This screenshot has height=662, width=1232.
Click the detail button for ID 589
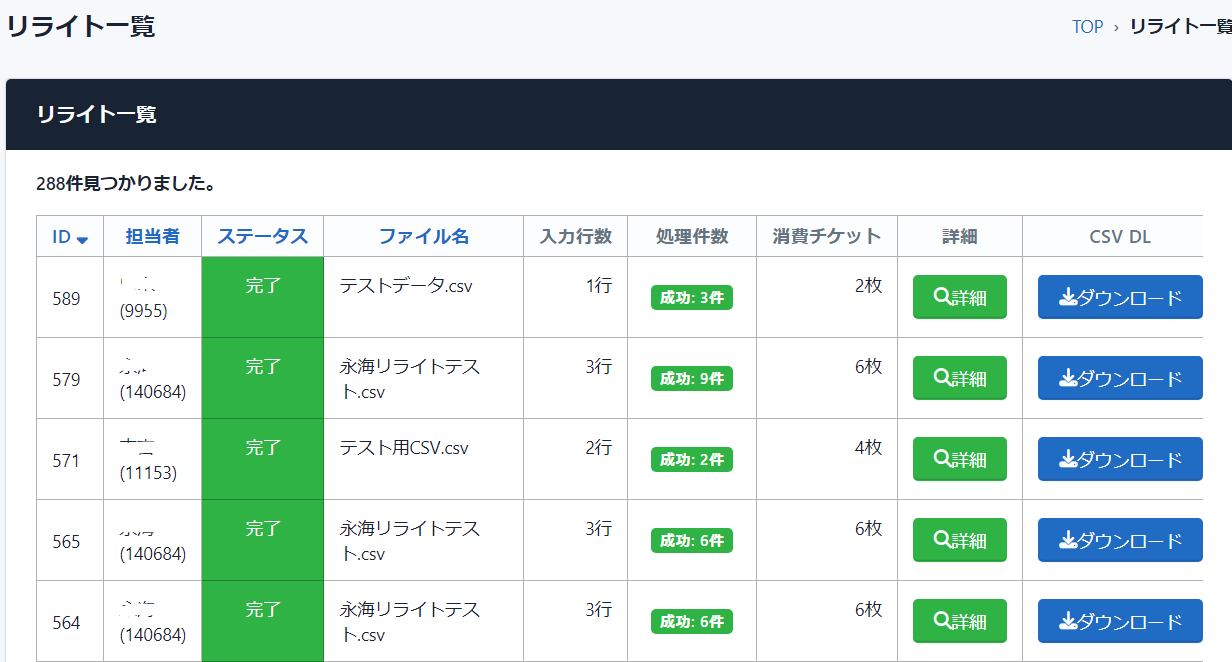959,297
